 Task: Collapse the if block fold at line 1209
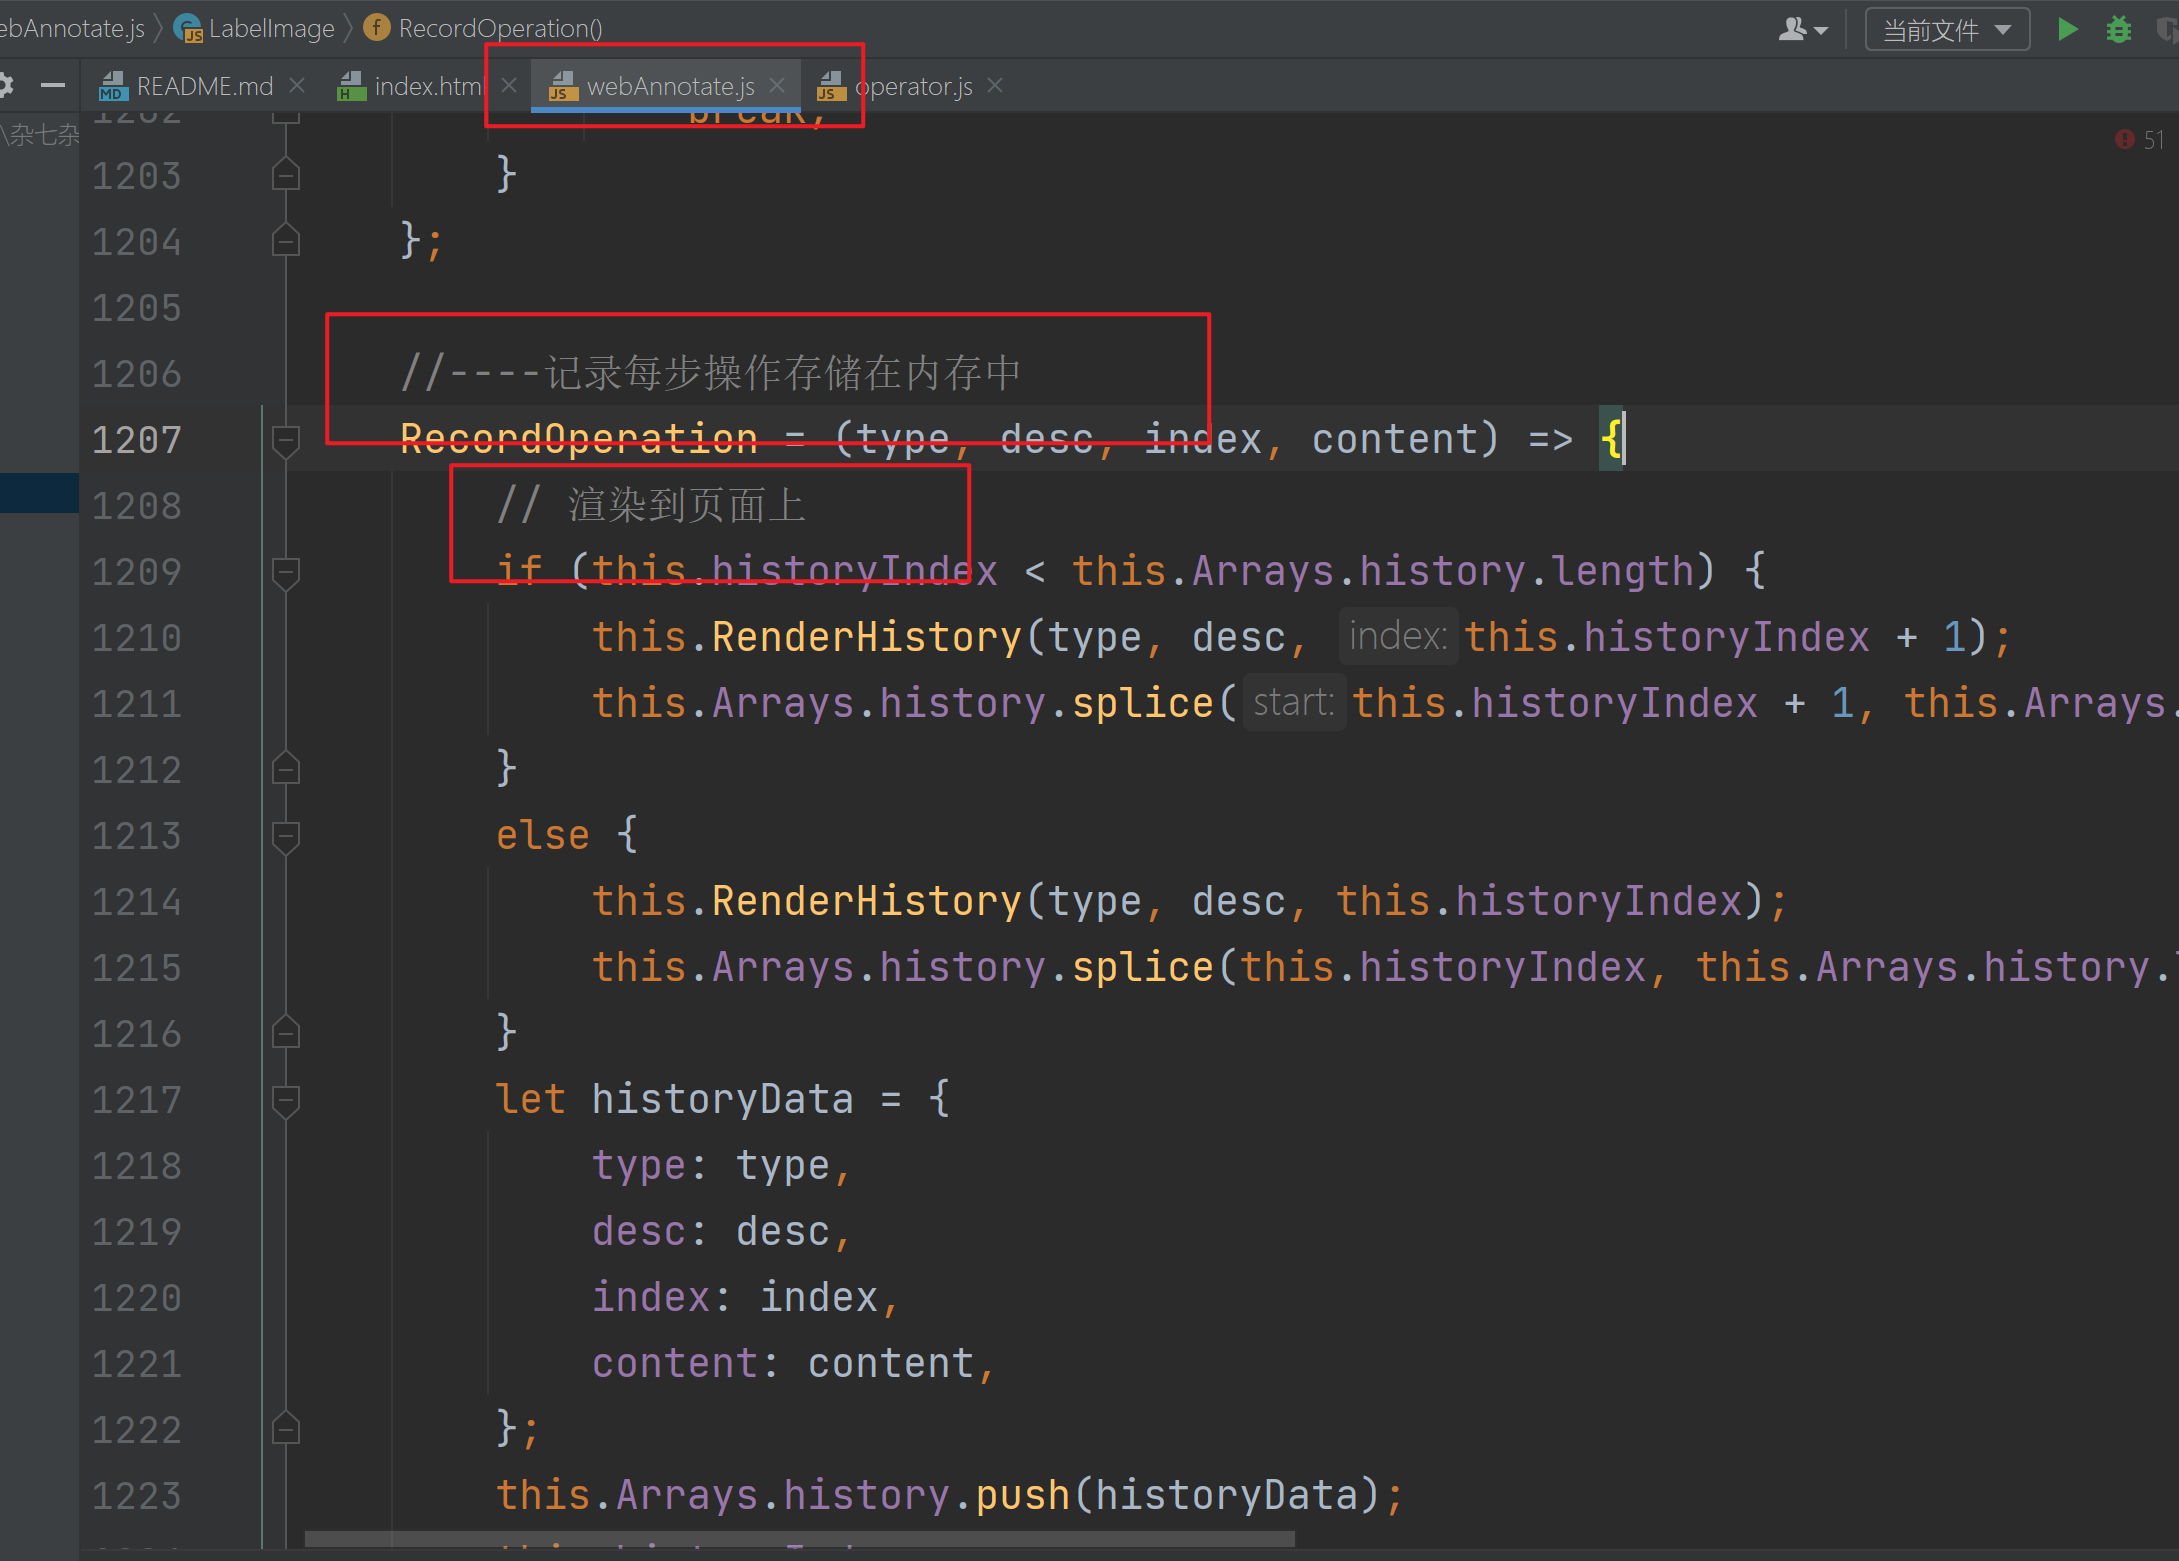click(x=286, y=571)
